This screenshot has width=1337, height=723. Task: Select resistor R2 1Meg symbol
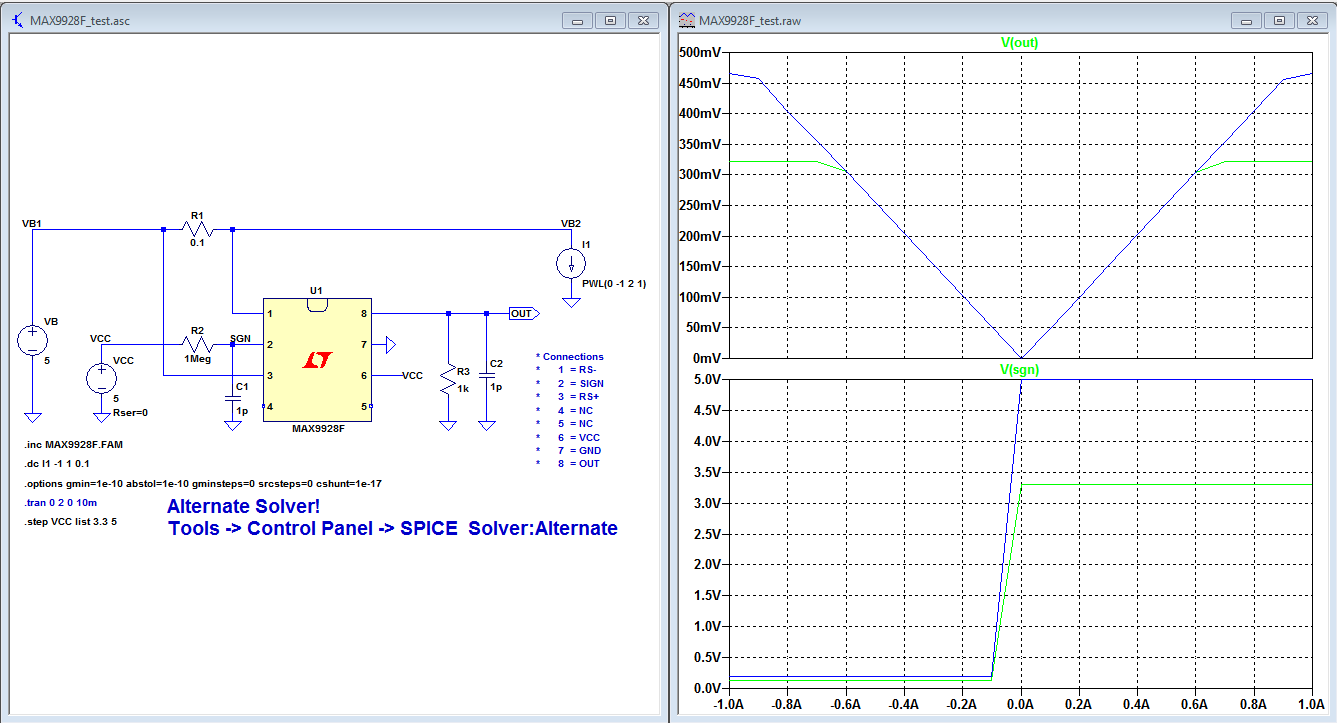click(197, 345)
